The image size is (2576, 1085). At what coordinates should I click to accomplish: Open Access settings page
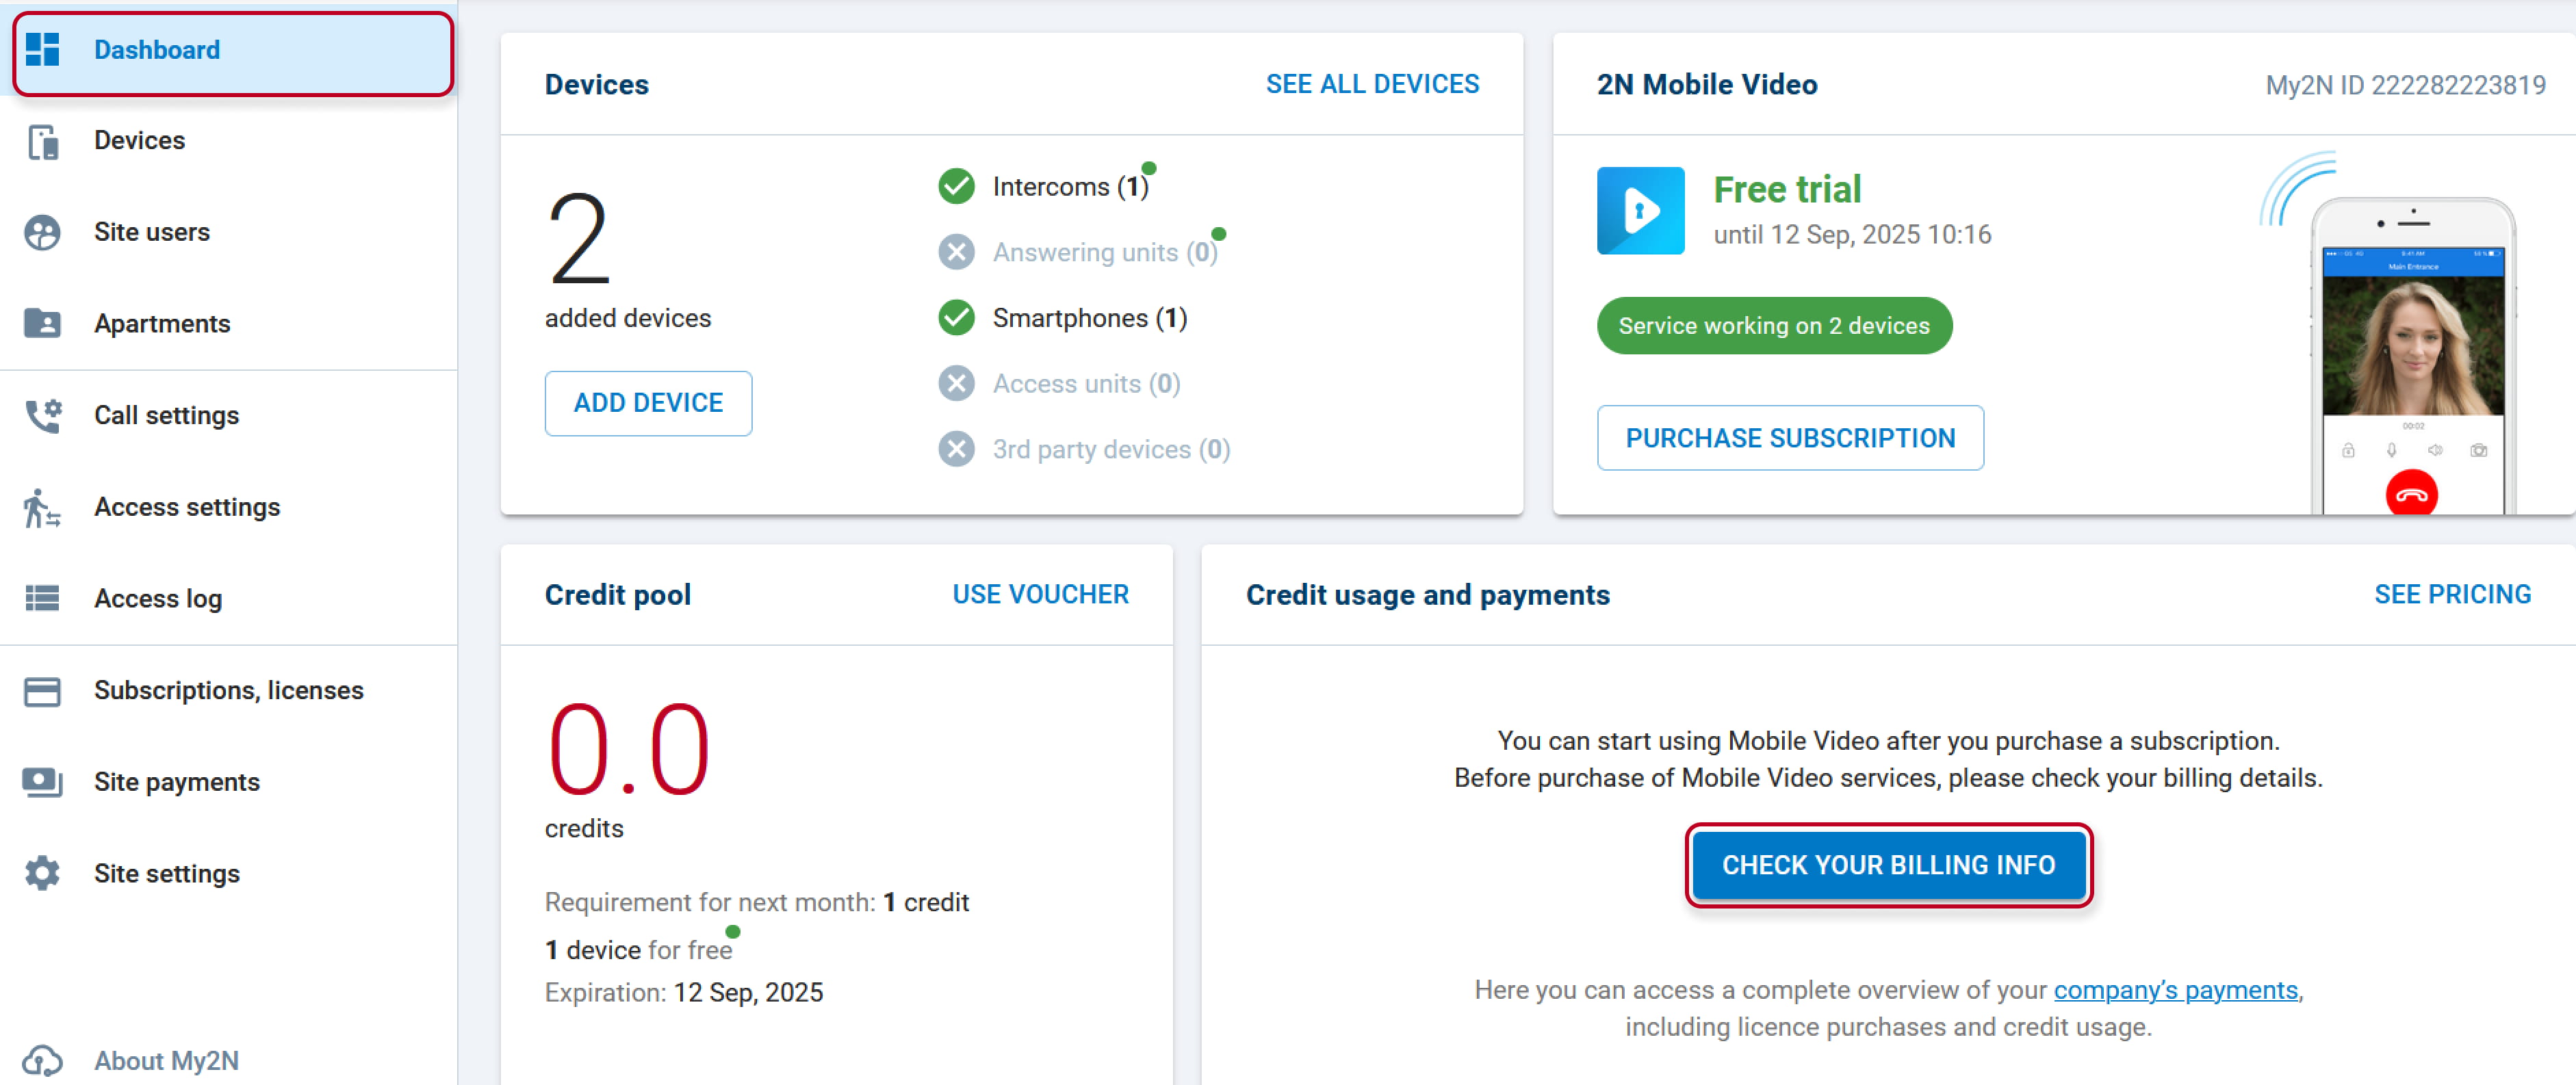click(x=229, y=507)
